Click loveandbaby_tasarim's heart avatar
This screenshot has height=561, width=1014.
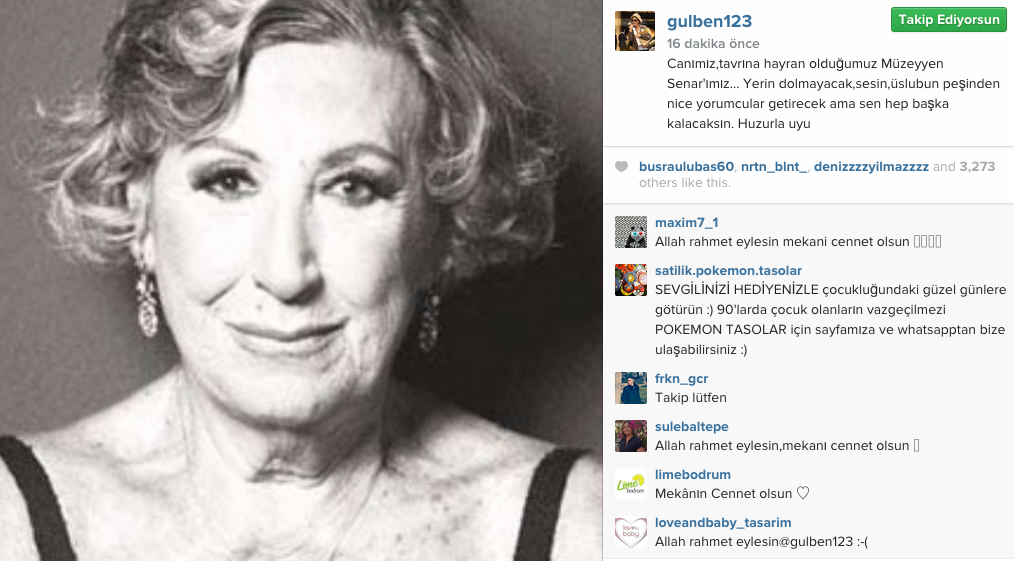click(631, 532)
